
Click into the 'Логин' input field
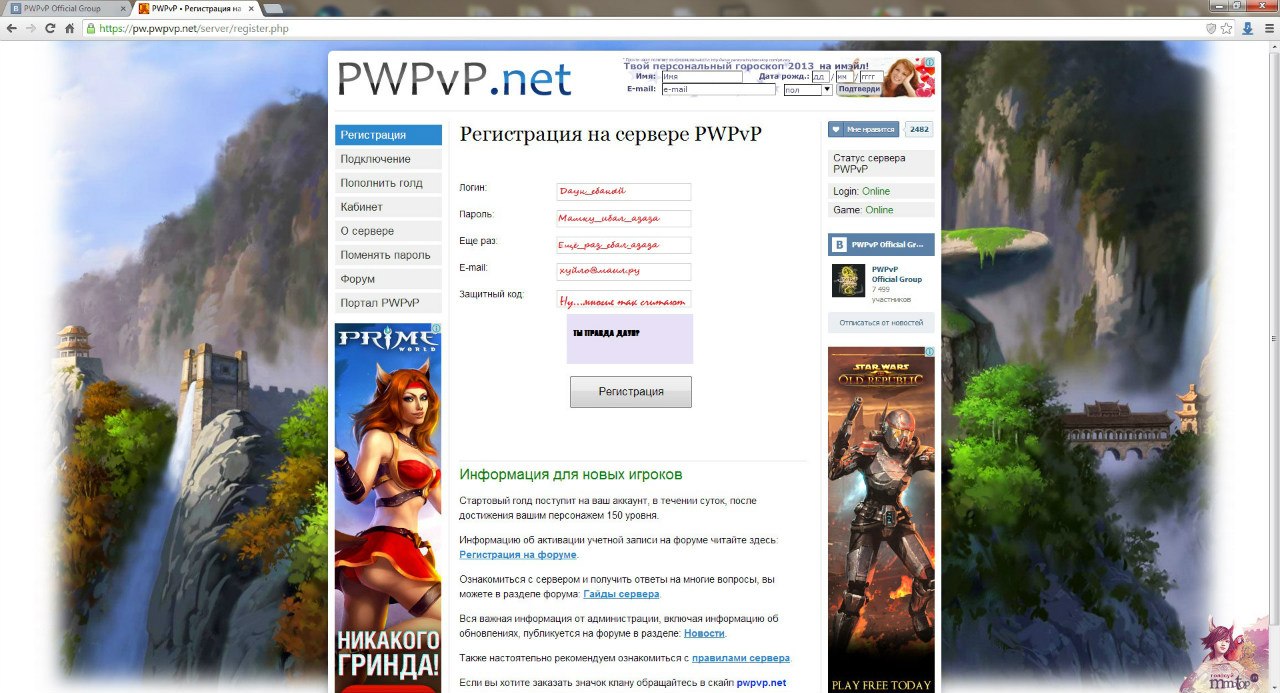[623, 192]
